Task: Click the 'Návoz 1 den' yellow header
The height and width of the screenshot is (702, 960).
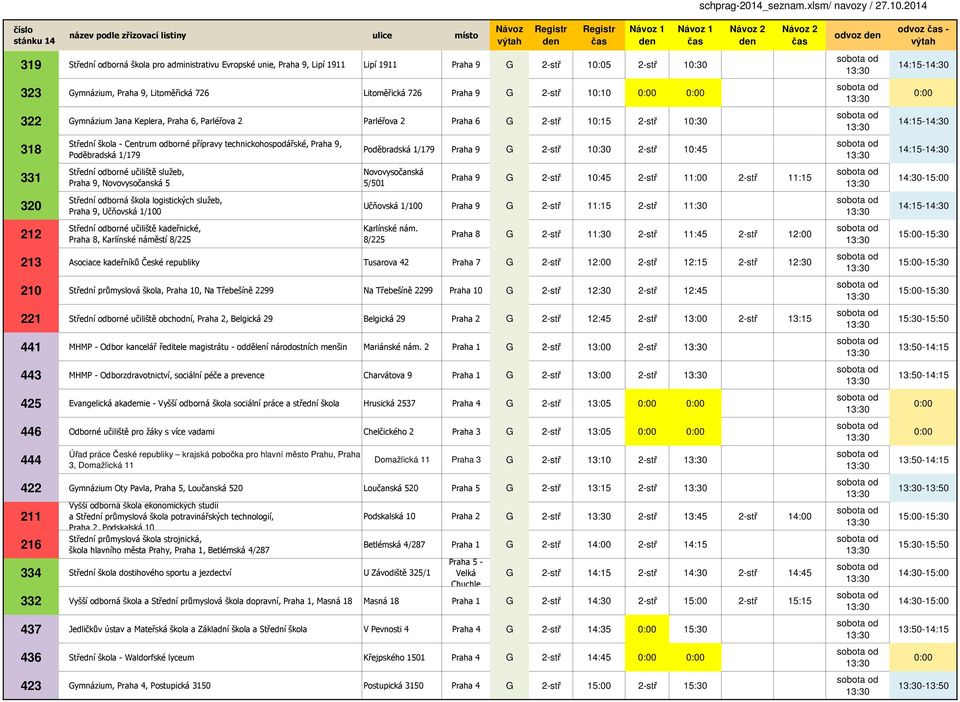Action: pos(647,35)
